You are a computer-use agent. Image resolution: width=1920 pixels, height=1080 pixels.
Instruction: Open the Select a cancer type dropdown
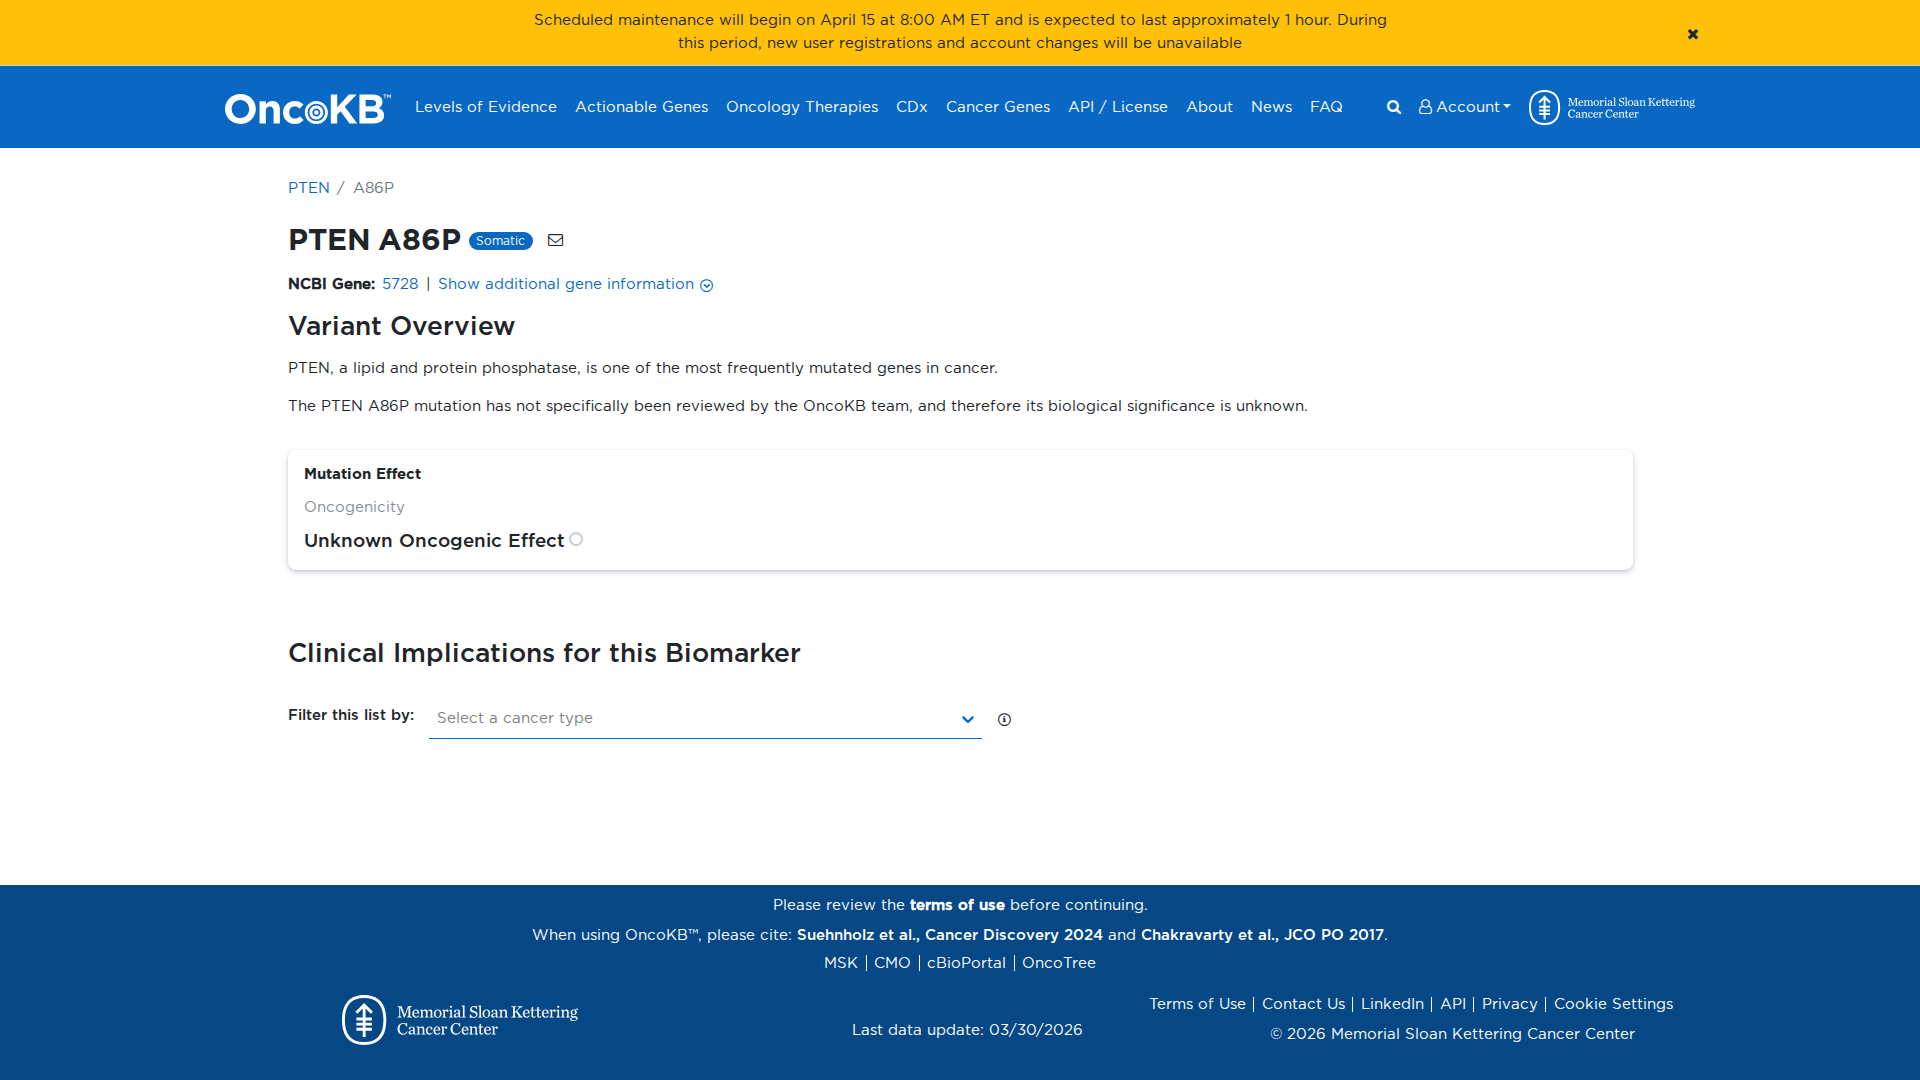coord(704,718)
